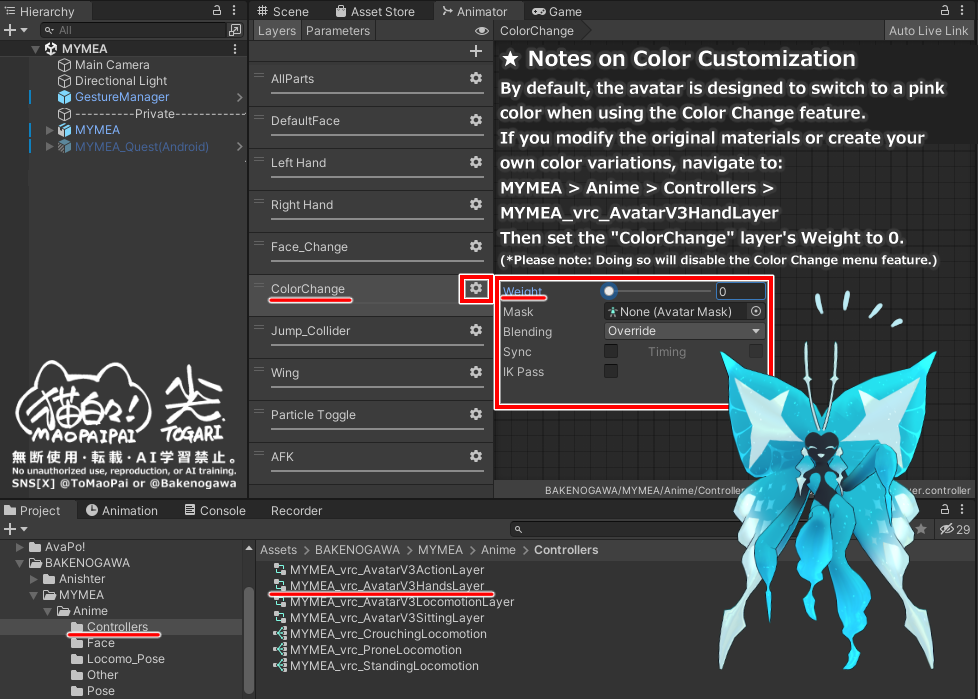
Task: Open avatar mask object picker circle
Action: click(x=756, y=311)
